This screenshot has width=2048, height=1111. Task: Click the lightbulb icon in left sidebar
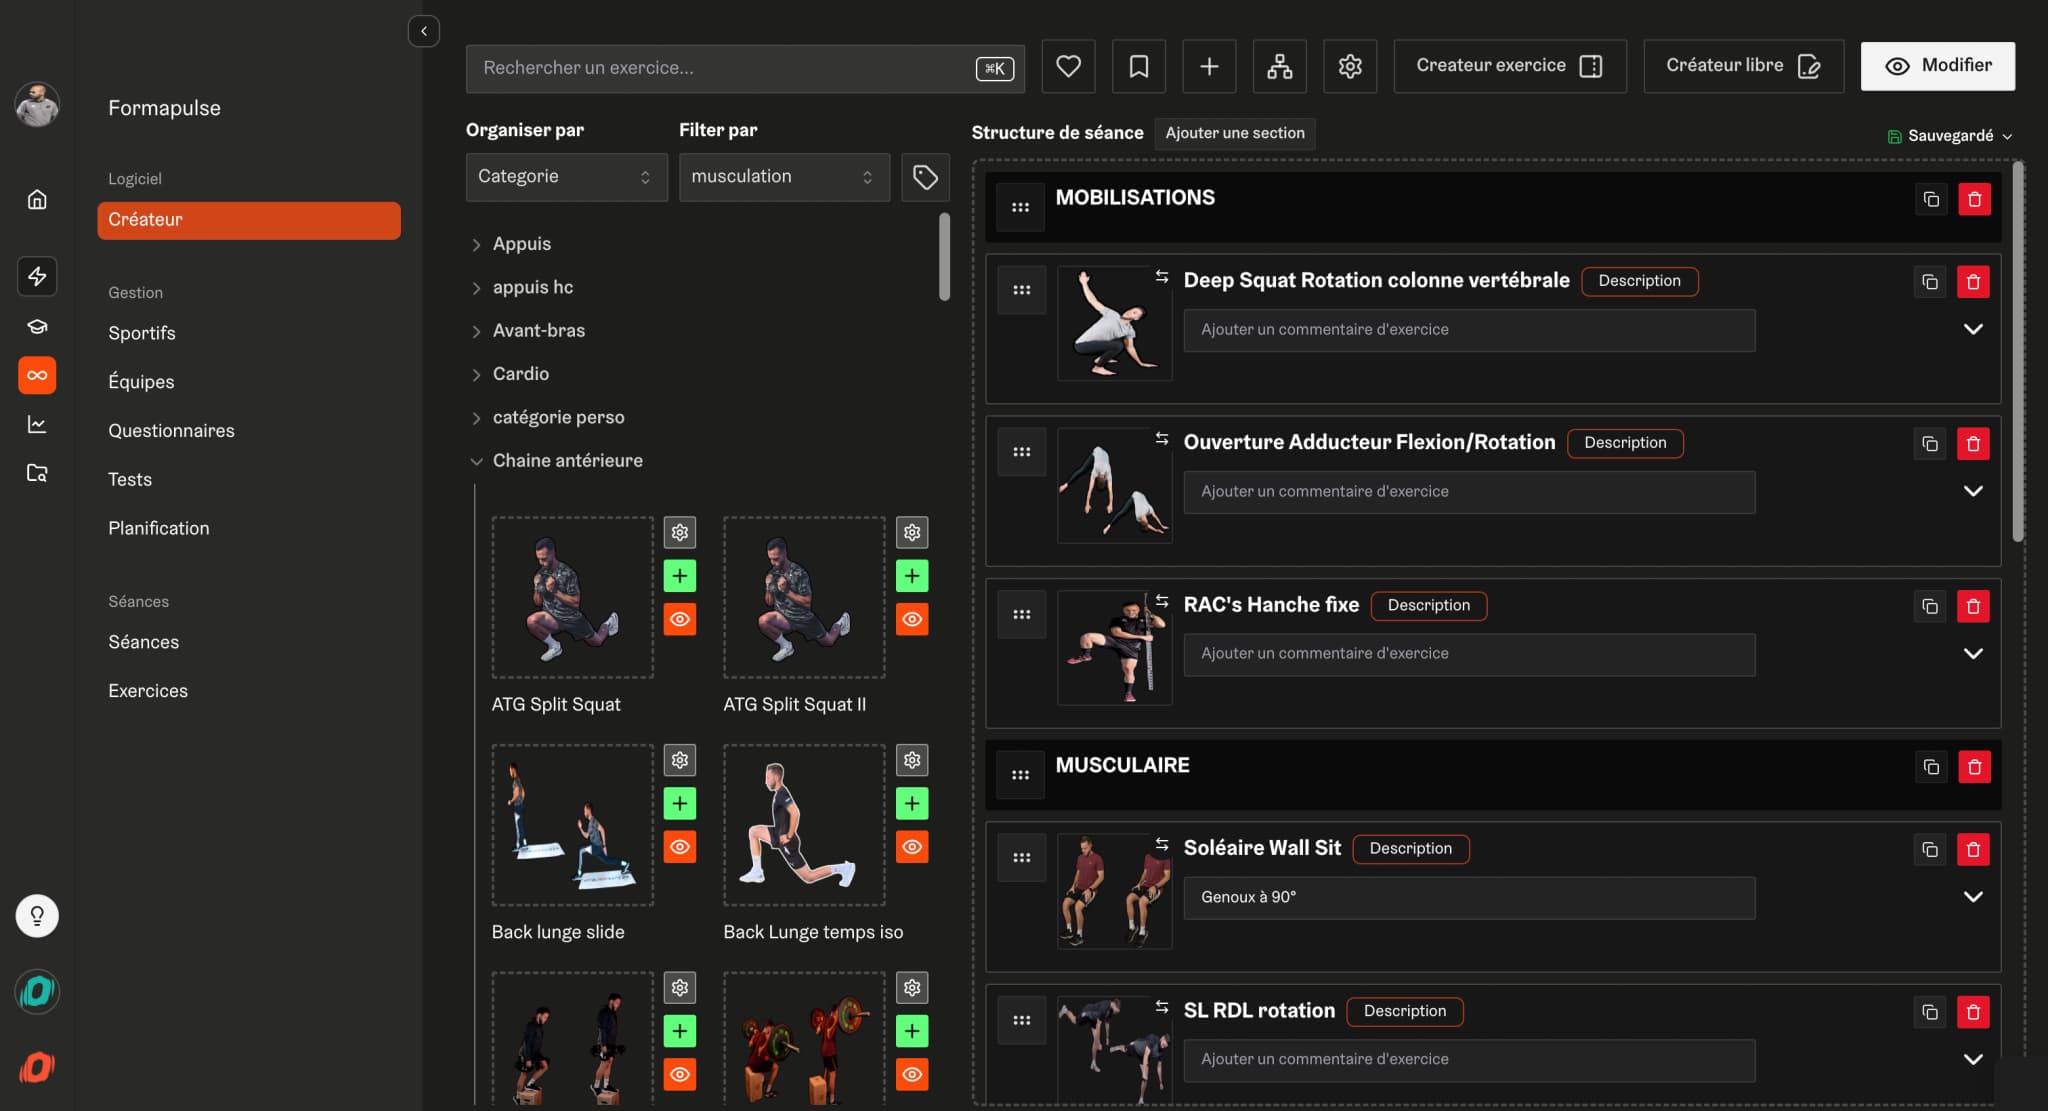point(37,915)
